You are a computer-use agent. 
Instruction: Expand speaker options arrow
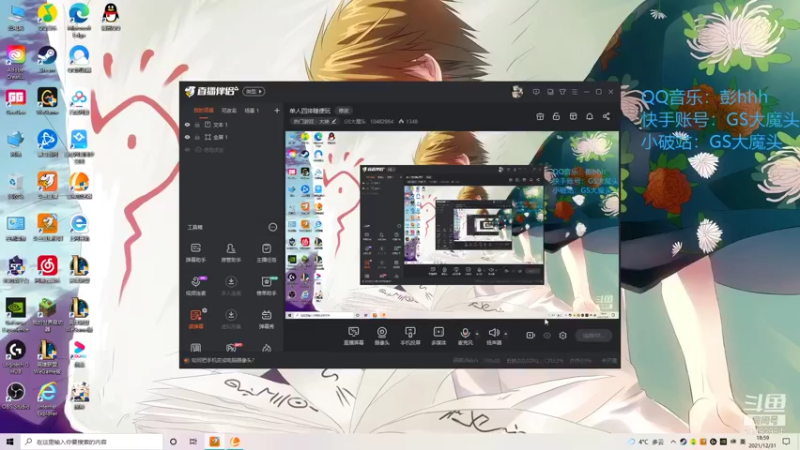[x=506, y=334]
